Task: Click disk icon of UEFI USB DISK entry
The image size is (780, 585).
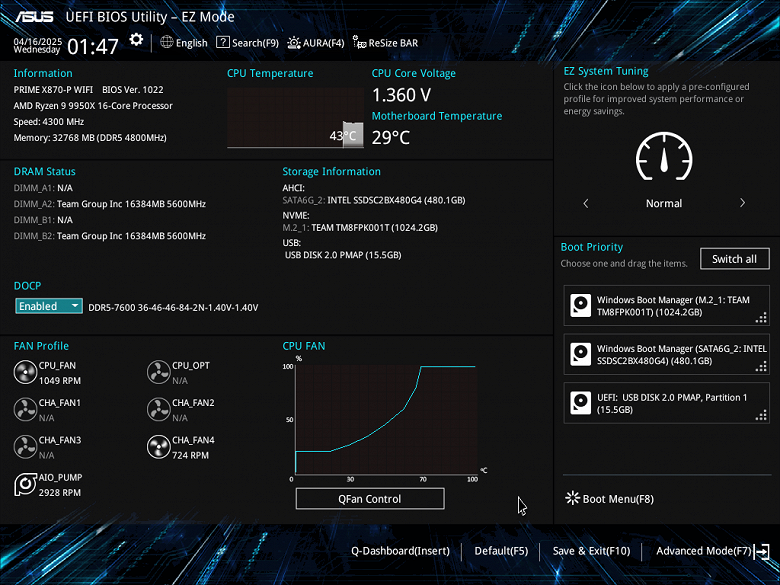Action: [x=581, y=403]
